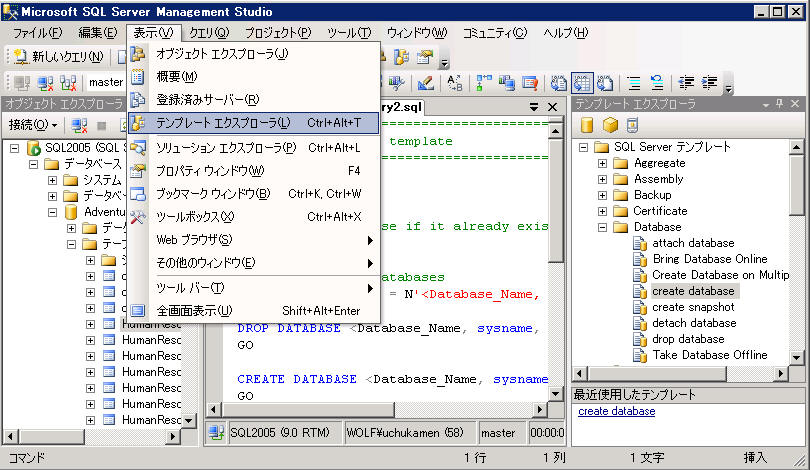Click the create snapshot template file icon

pos(640,307)
